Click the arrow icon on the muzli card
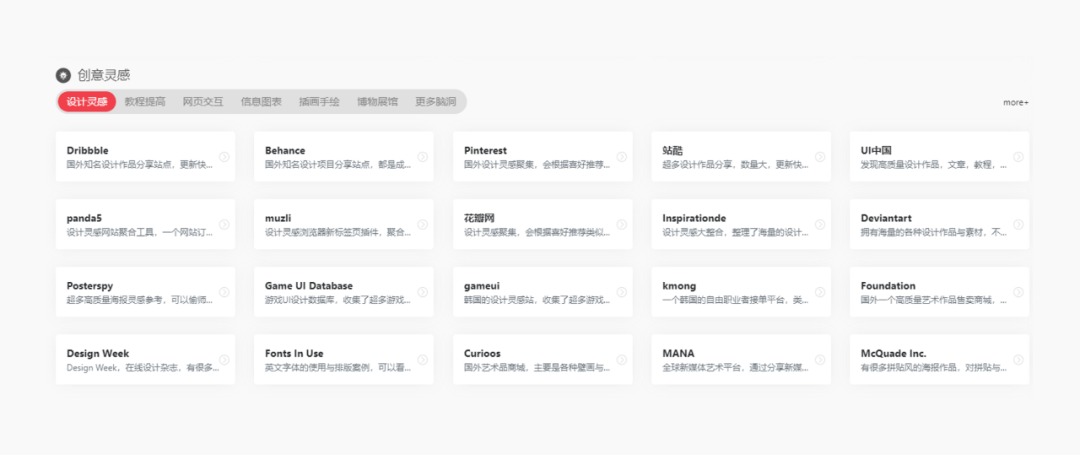This screenshot has height=455, width=1080. [x=422, y=224]
